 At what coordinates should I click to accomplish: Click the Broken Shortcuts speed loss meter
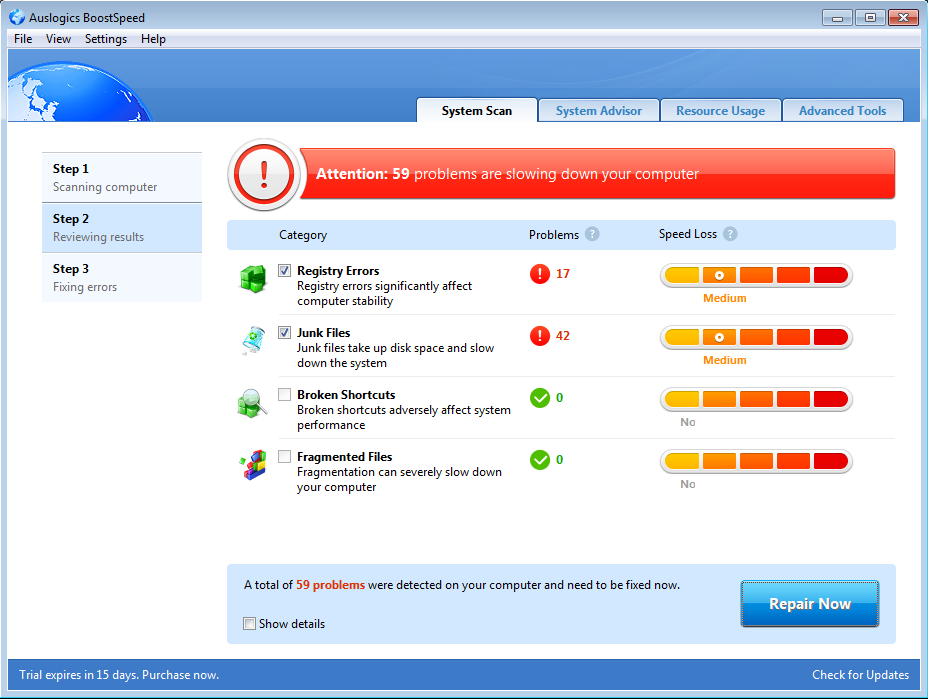756,400
